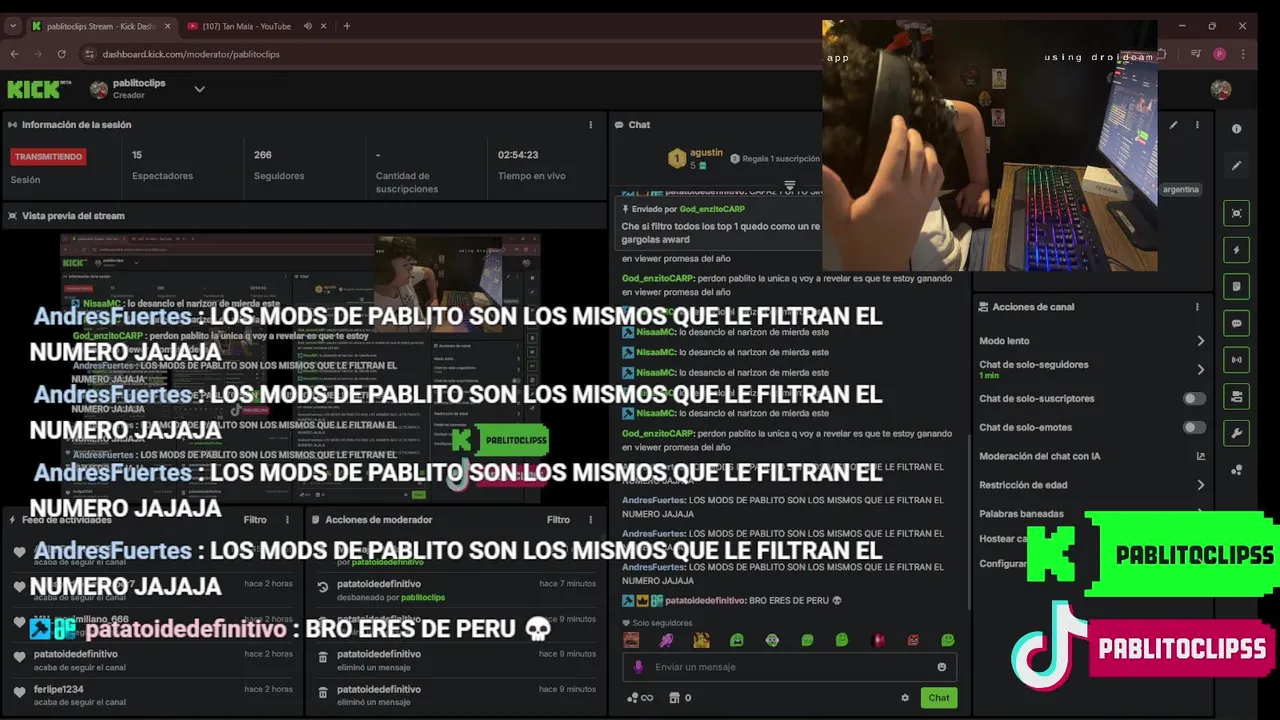The image size is (1280, 720).
Task: Click Moderación del chat con IA label
Action: (x=1039, y=456)
